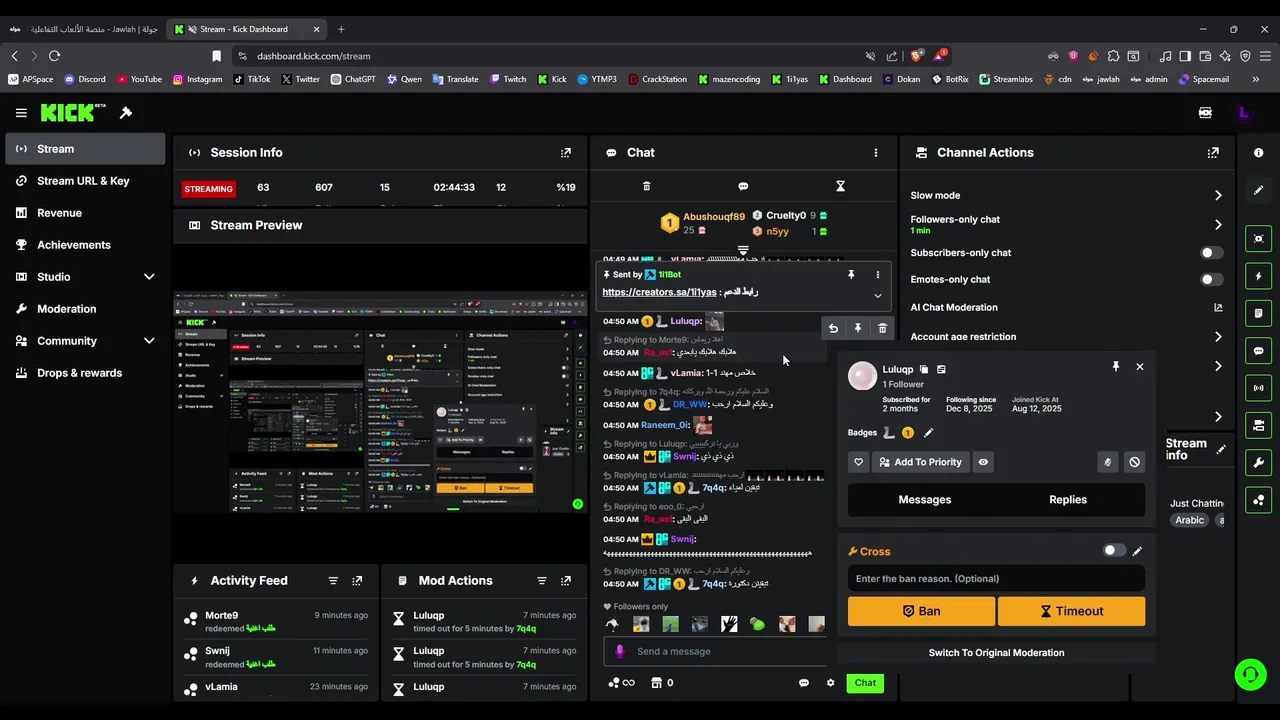Click the orange Ban button
Image resolution: width=1280 pixels, height=720 pixels.
pos(921,611)
